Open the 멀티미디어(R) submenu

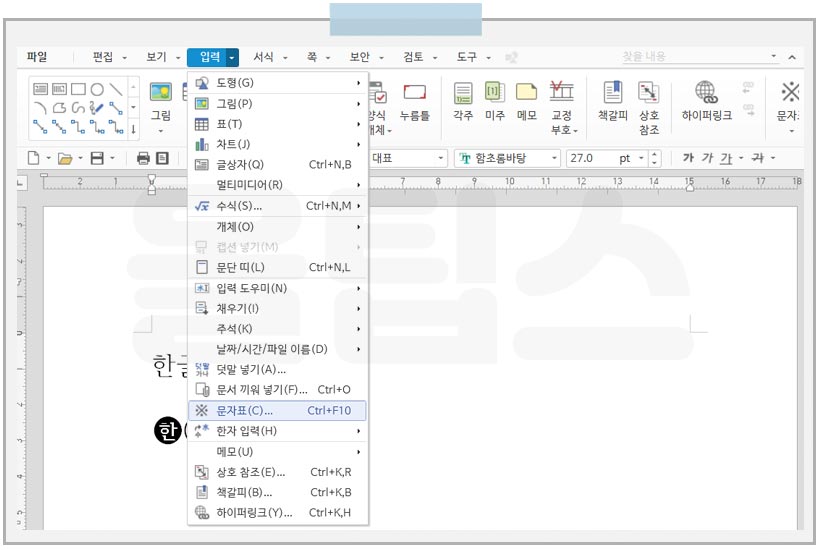tap(277, 185)
